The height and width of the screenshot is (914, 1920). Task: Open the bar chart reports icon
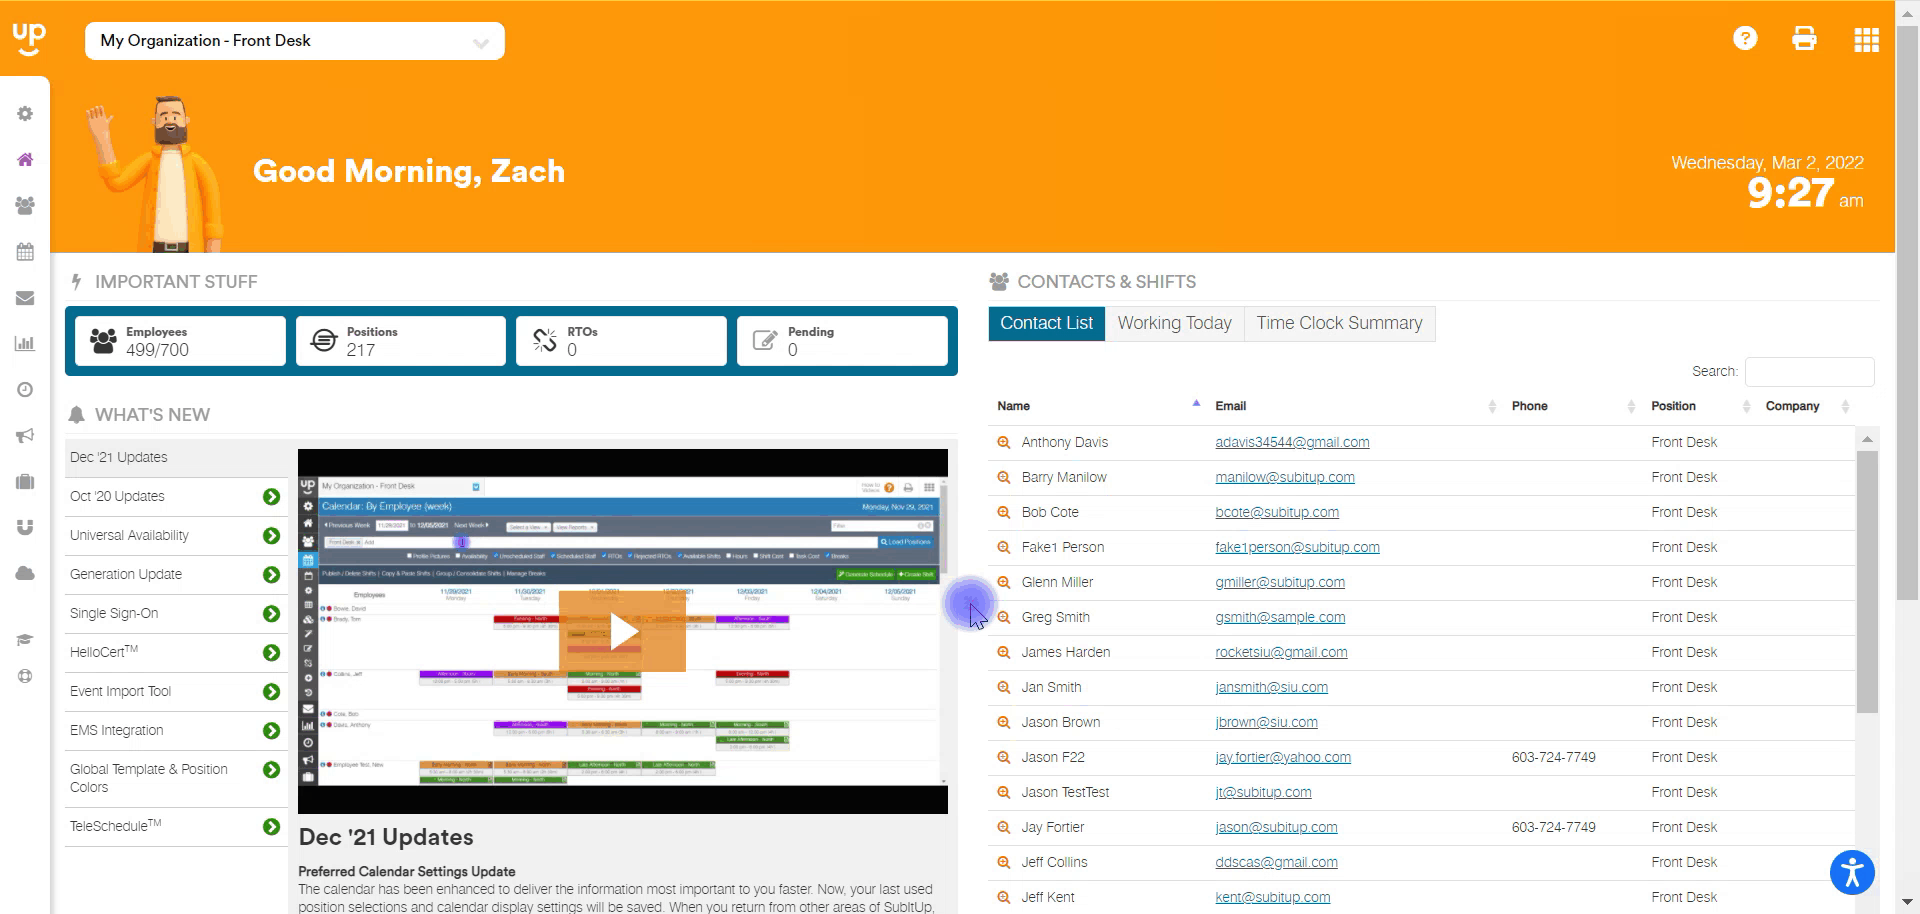coord(25,344)
